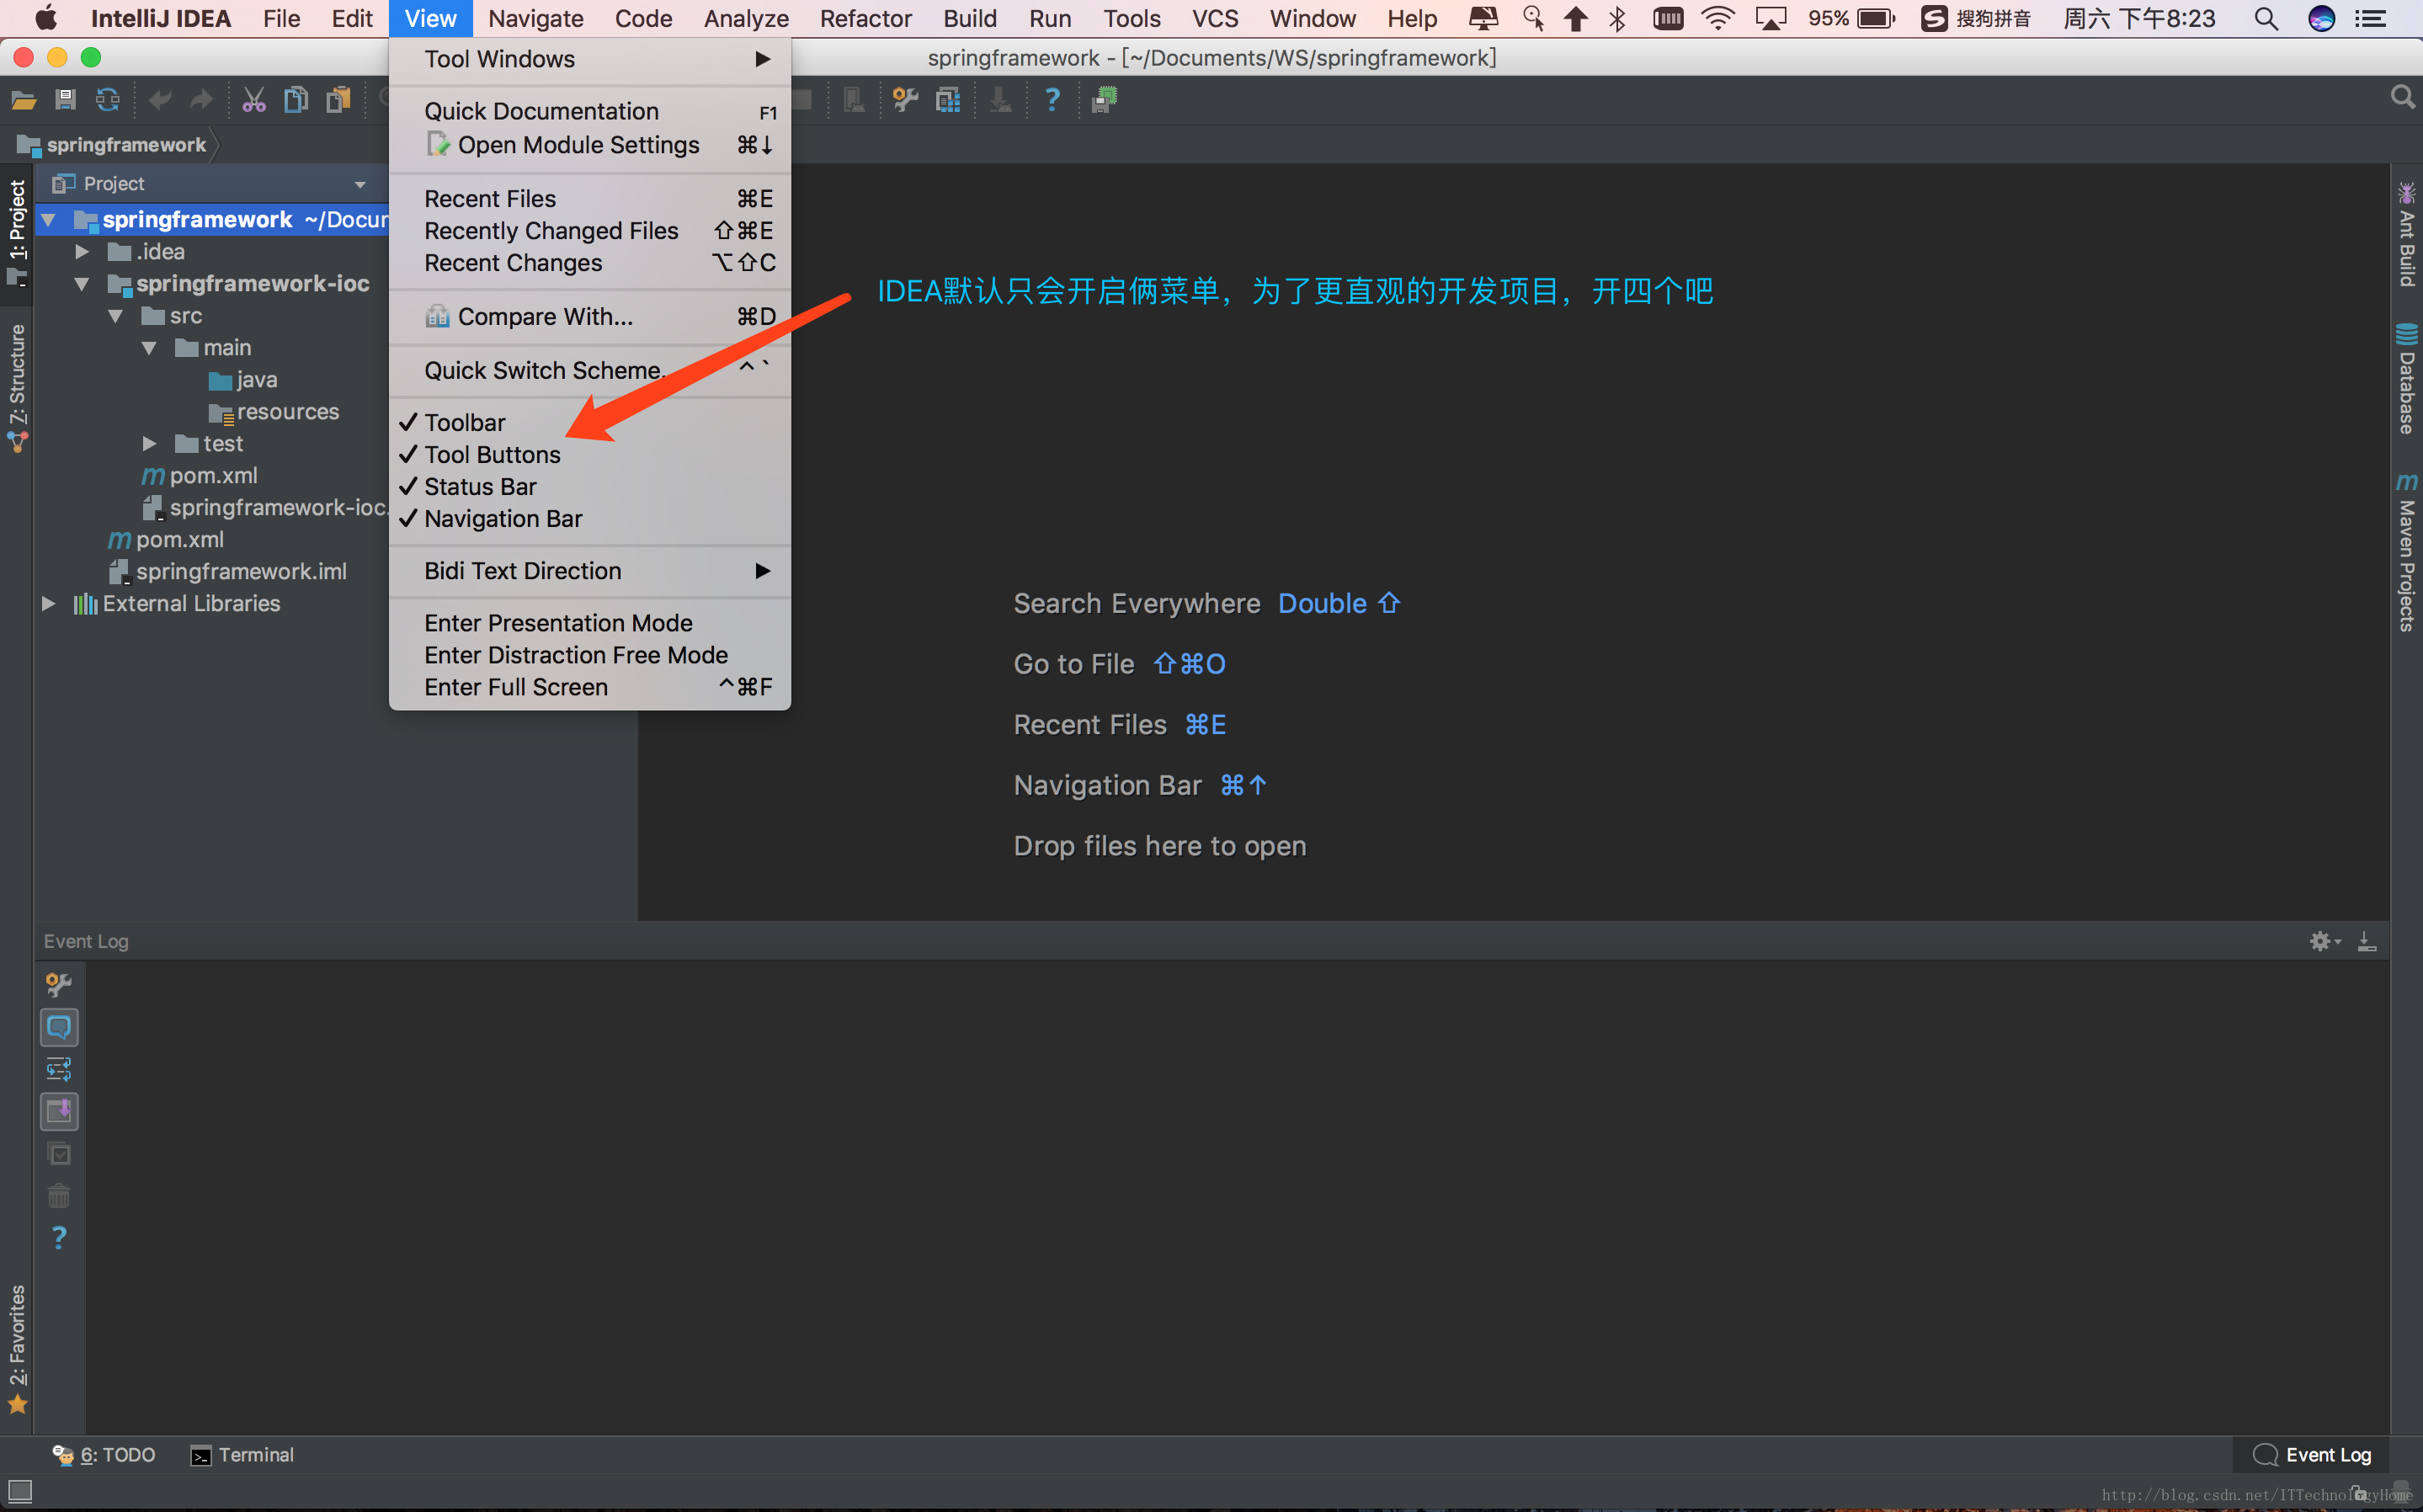2423x1512 pixels.
Task: Click the Undo arrow icon
Action: 160,99
